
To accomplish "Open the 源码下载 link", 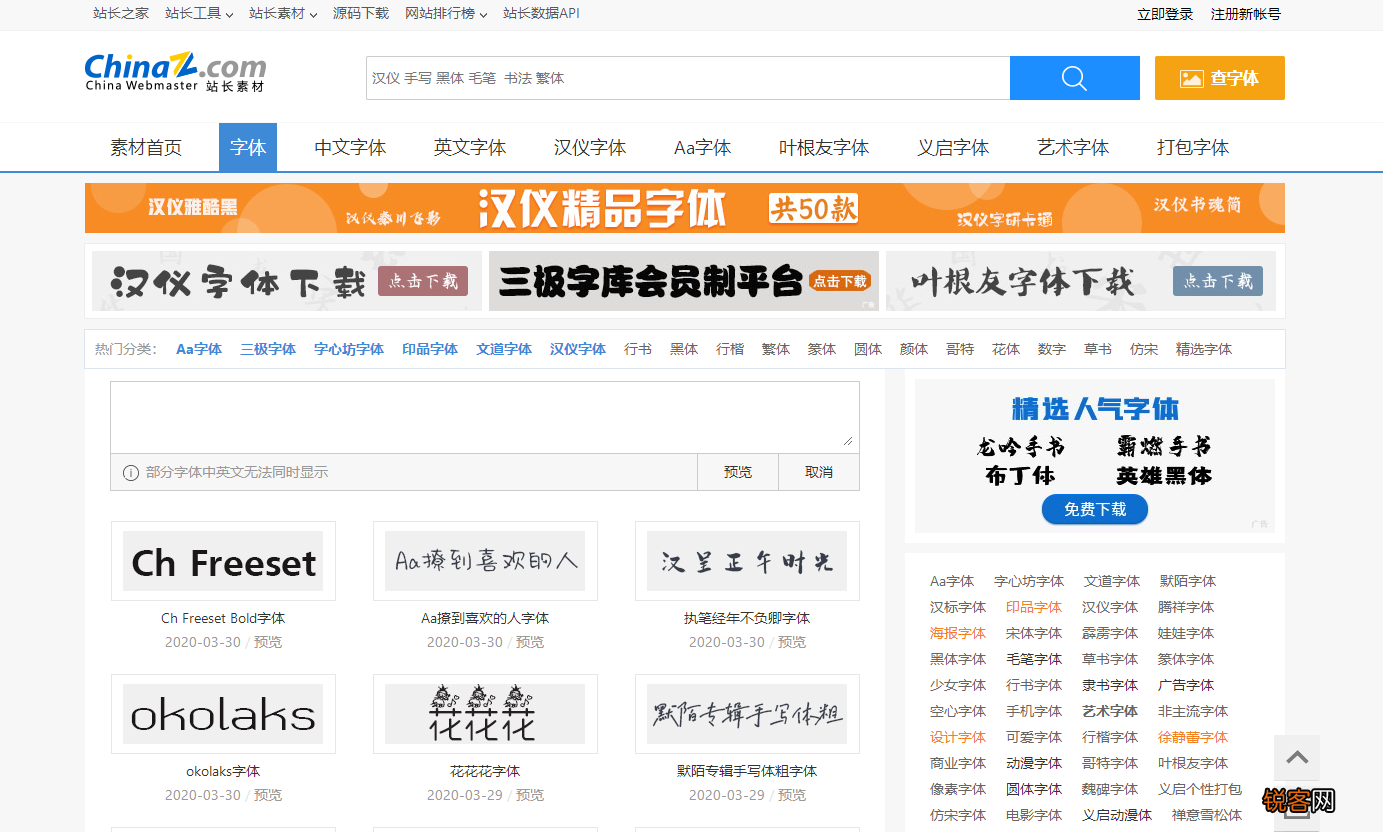I will coord(361,14).
